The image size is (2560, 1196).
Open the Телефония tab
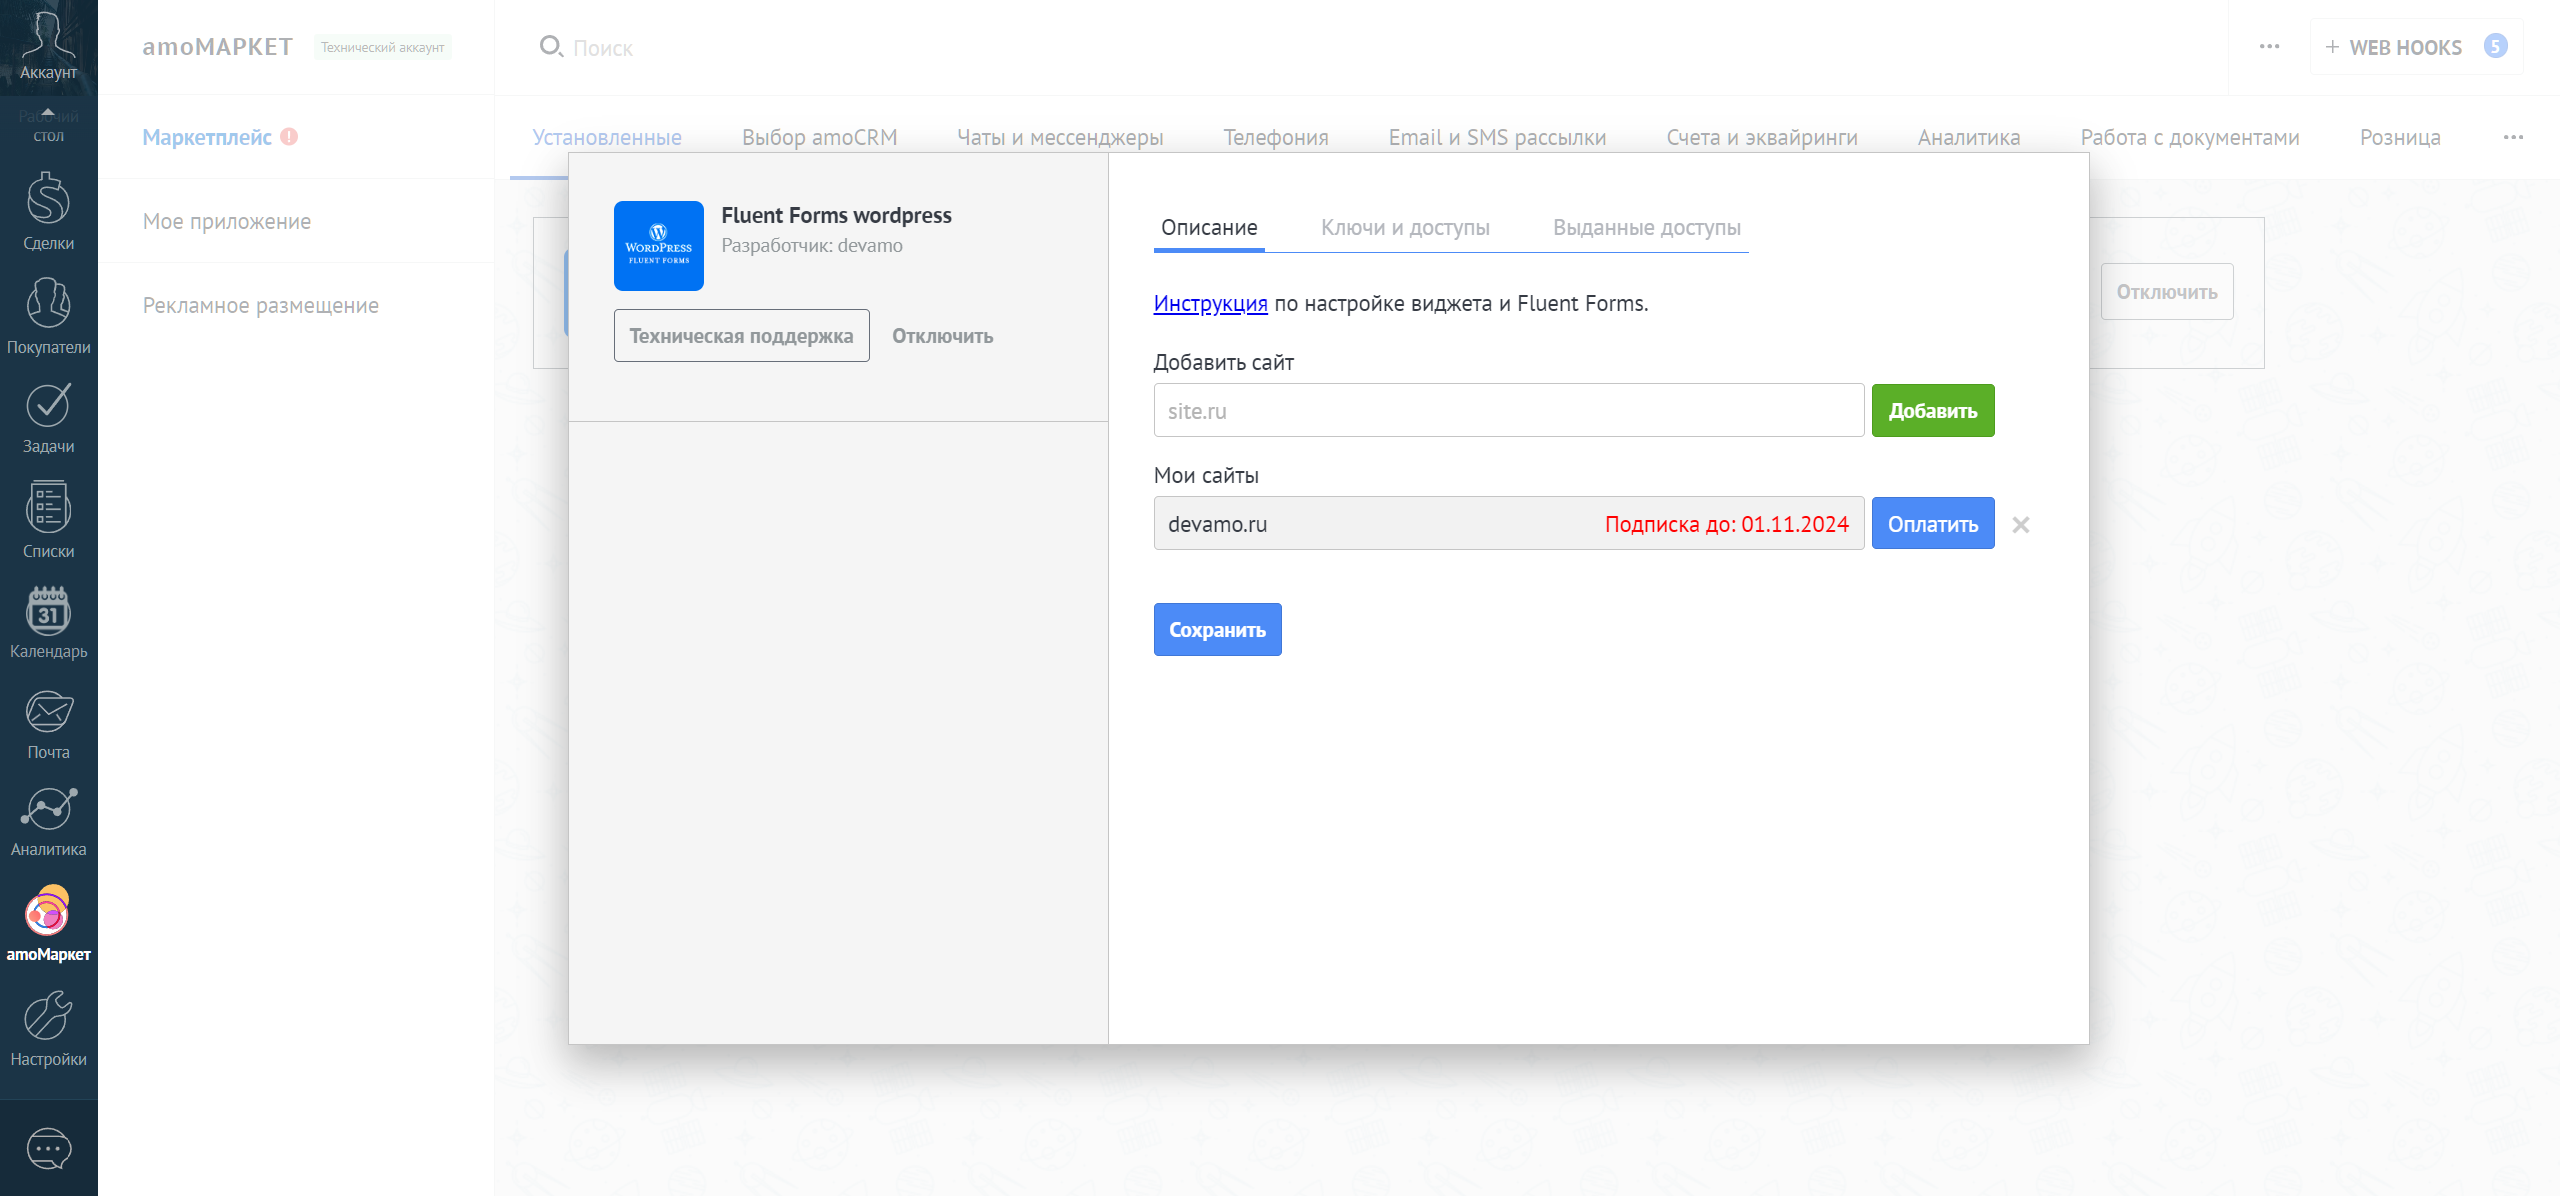pos(1275,138)
